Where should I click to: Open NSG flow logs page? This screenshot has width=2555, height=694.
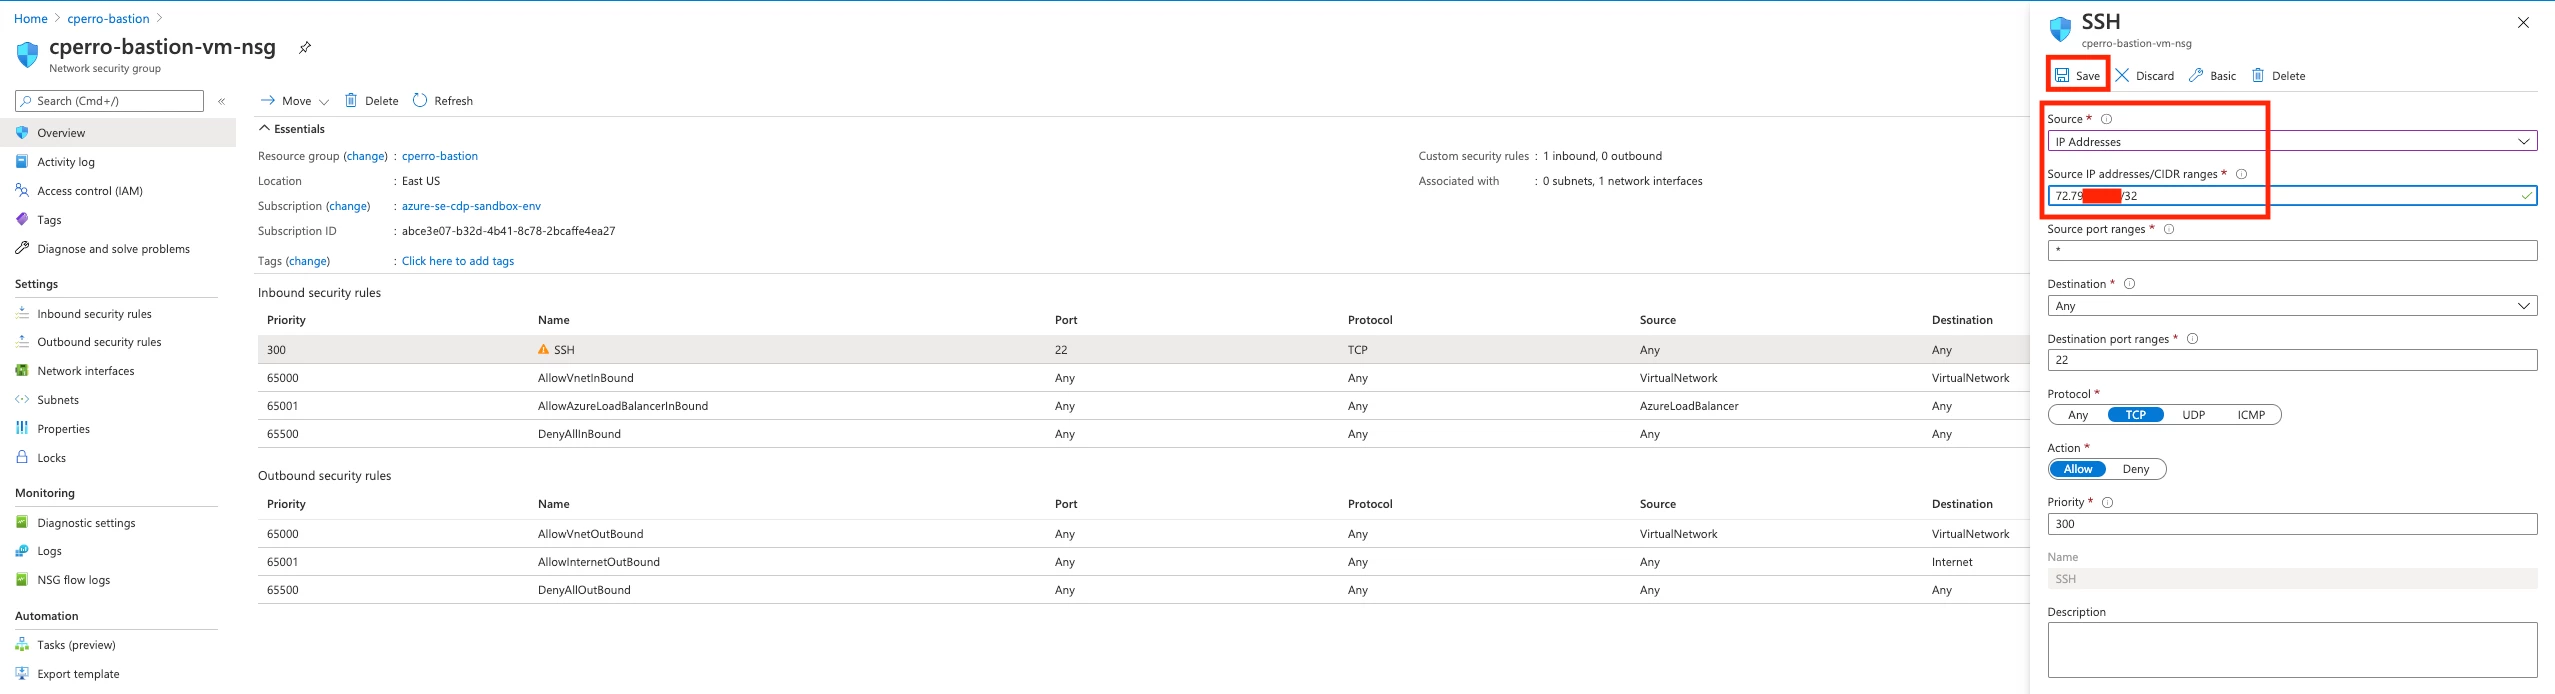74,580
